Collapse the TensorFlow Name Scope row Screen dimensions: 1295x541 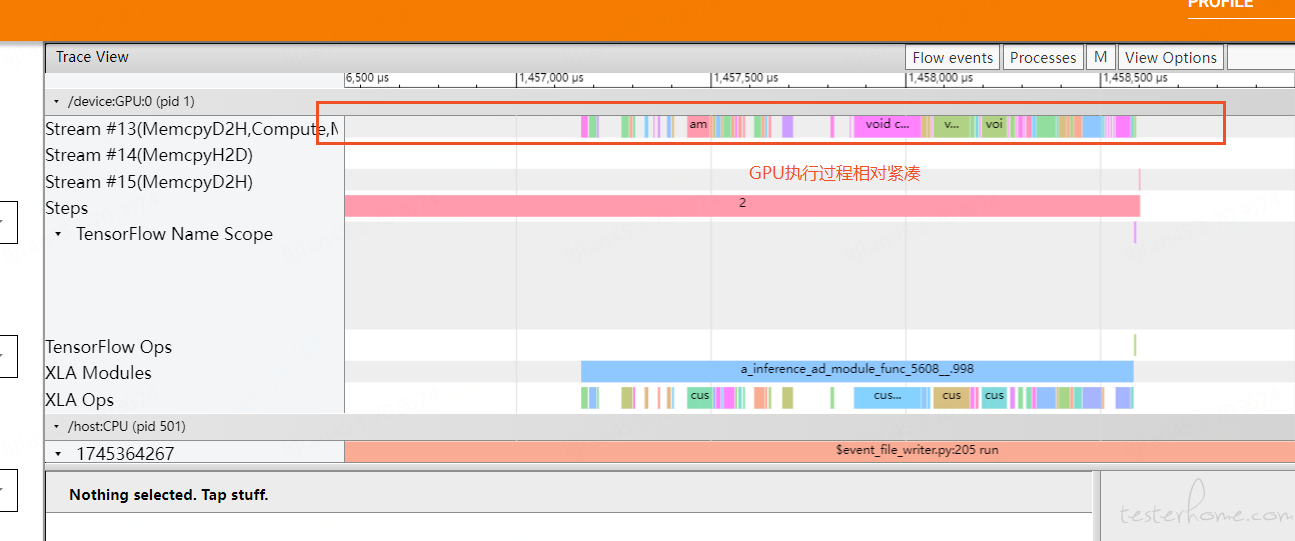(x=58, y=234)
